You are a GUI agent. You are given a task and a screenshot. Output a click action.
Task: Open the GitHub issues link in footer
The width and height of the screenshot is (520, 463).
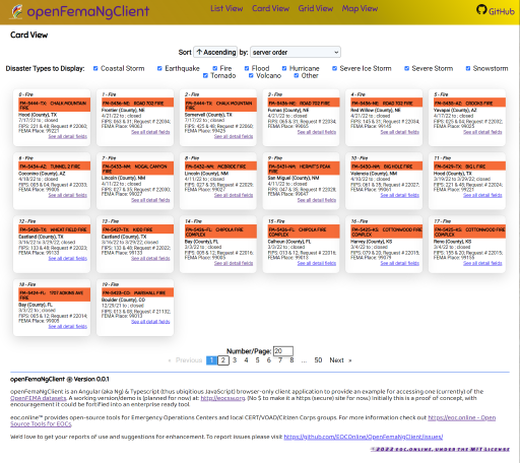[x=363, y=437]
